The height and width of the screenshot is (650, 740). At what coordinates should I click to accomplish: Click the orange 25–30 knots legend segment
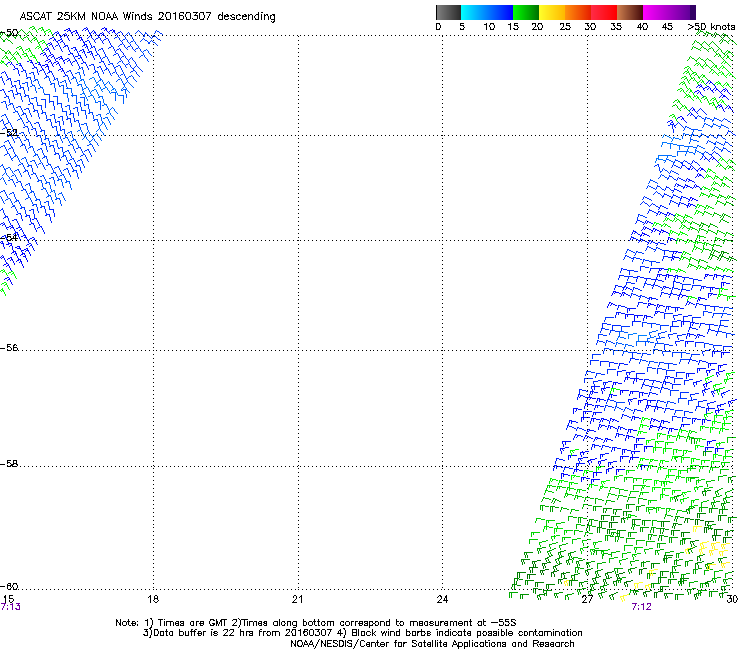pos(578,12)
